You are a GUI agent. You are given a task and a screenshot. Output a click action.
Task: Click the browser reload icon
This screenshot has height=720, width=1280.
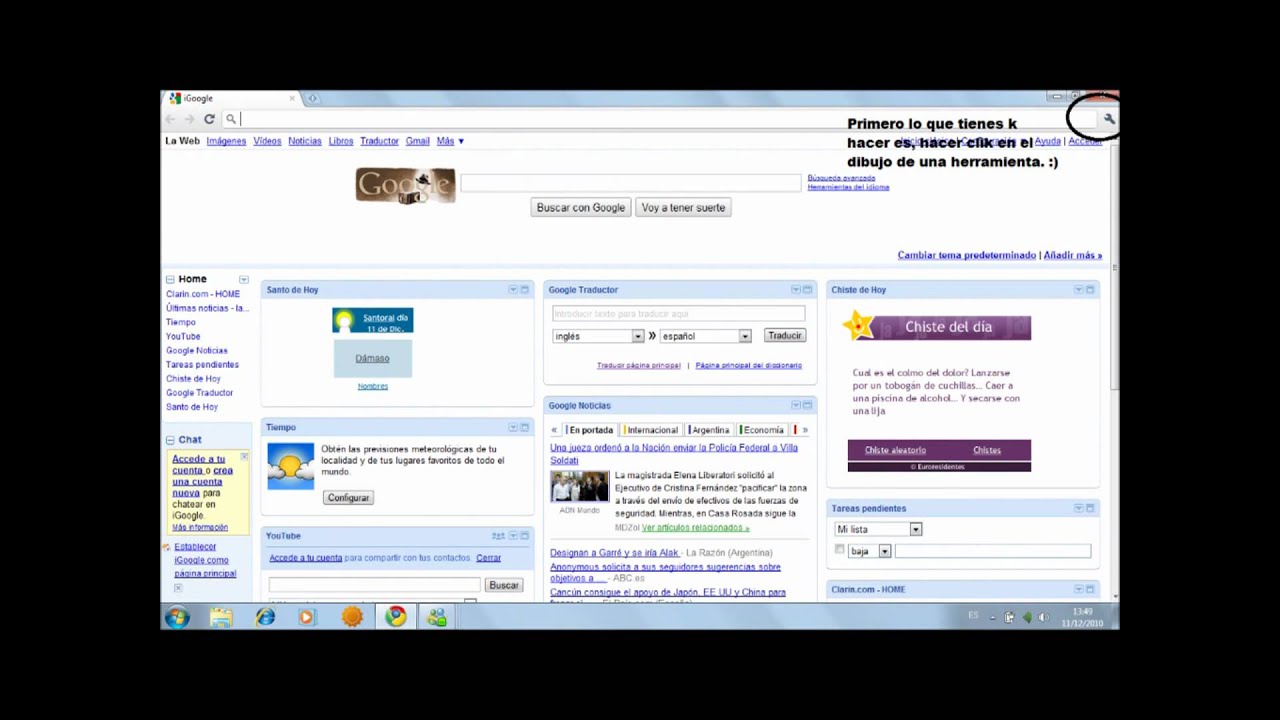[209, 119]
